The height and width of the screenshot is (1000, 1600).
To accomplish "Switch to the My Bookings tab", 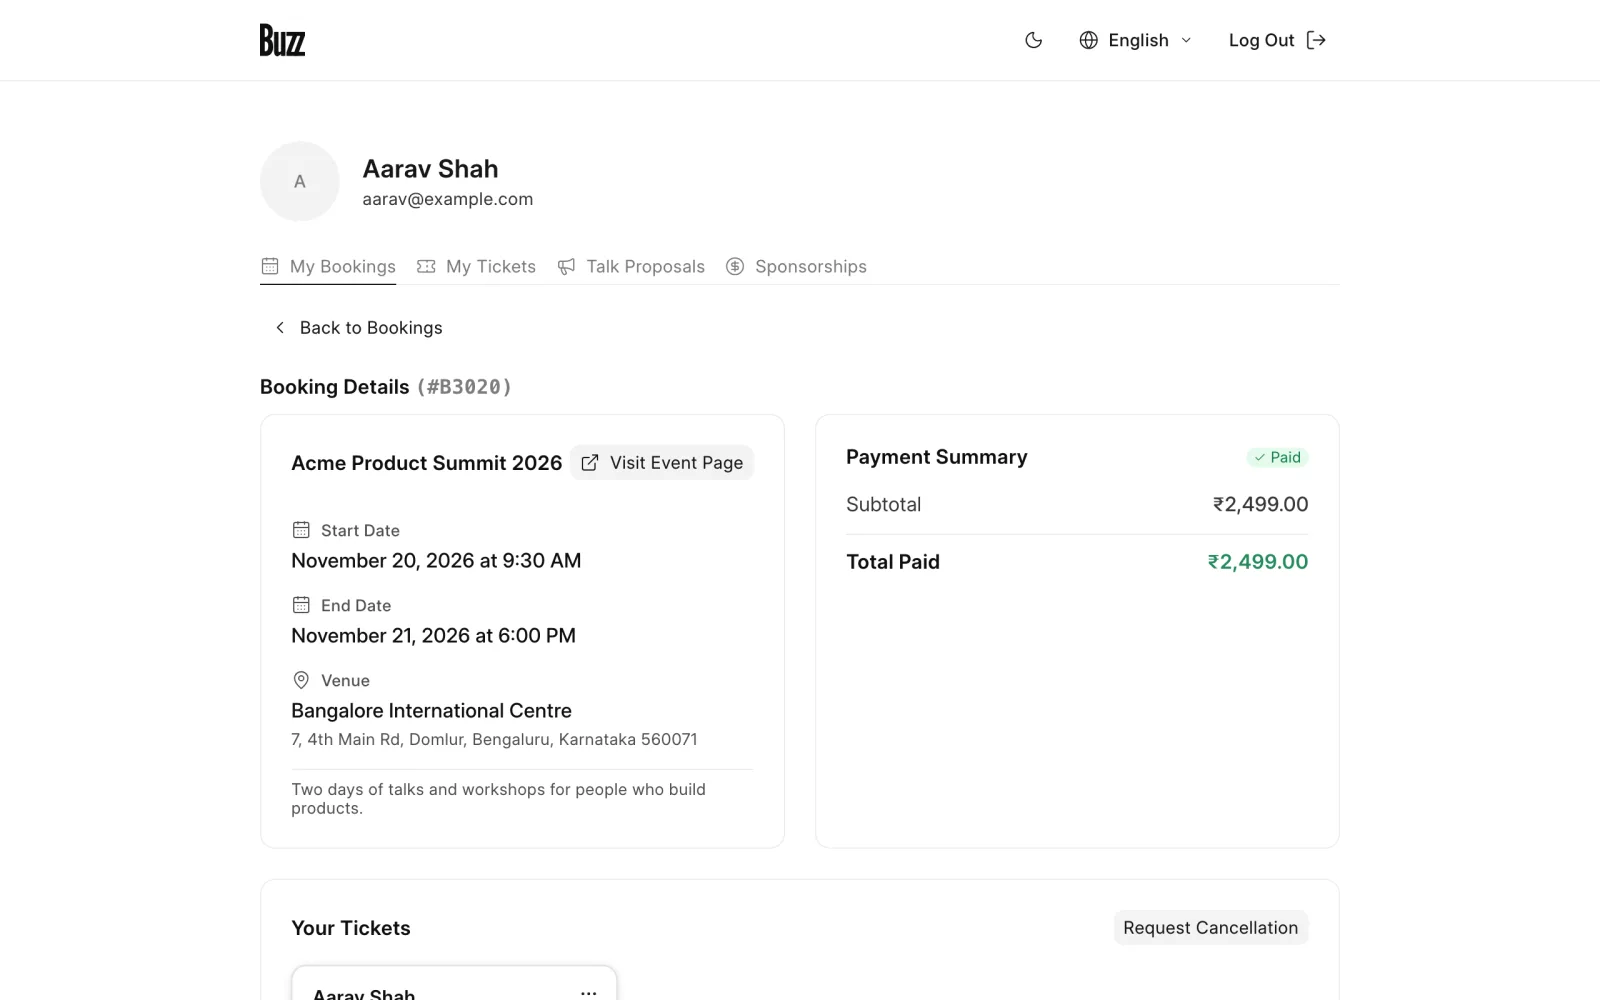I will tap(328, 266).
